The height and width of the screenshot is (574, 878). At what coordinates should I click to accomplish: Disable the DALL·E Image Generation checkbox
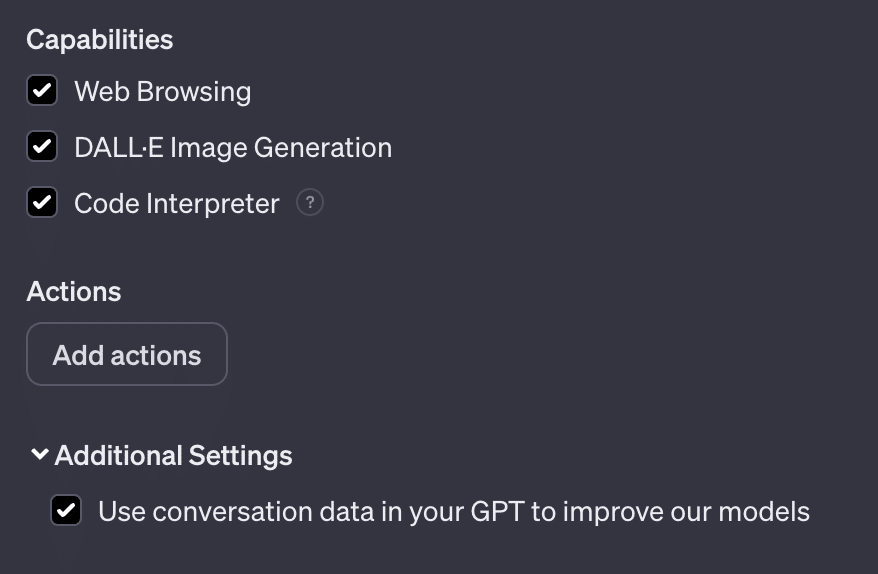pyautogui.click(x=42, y=148)
